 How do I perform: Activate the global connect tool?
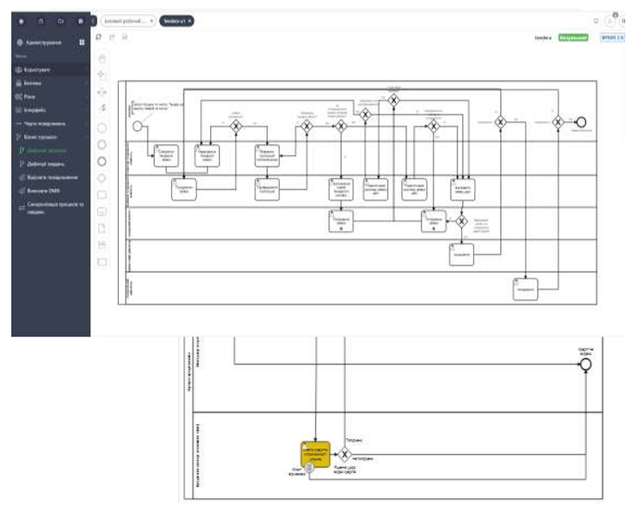tap(102, 108)
